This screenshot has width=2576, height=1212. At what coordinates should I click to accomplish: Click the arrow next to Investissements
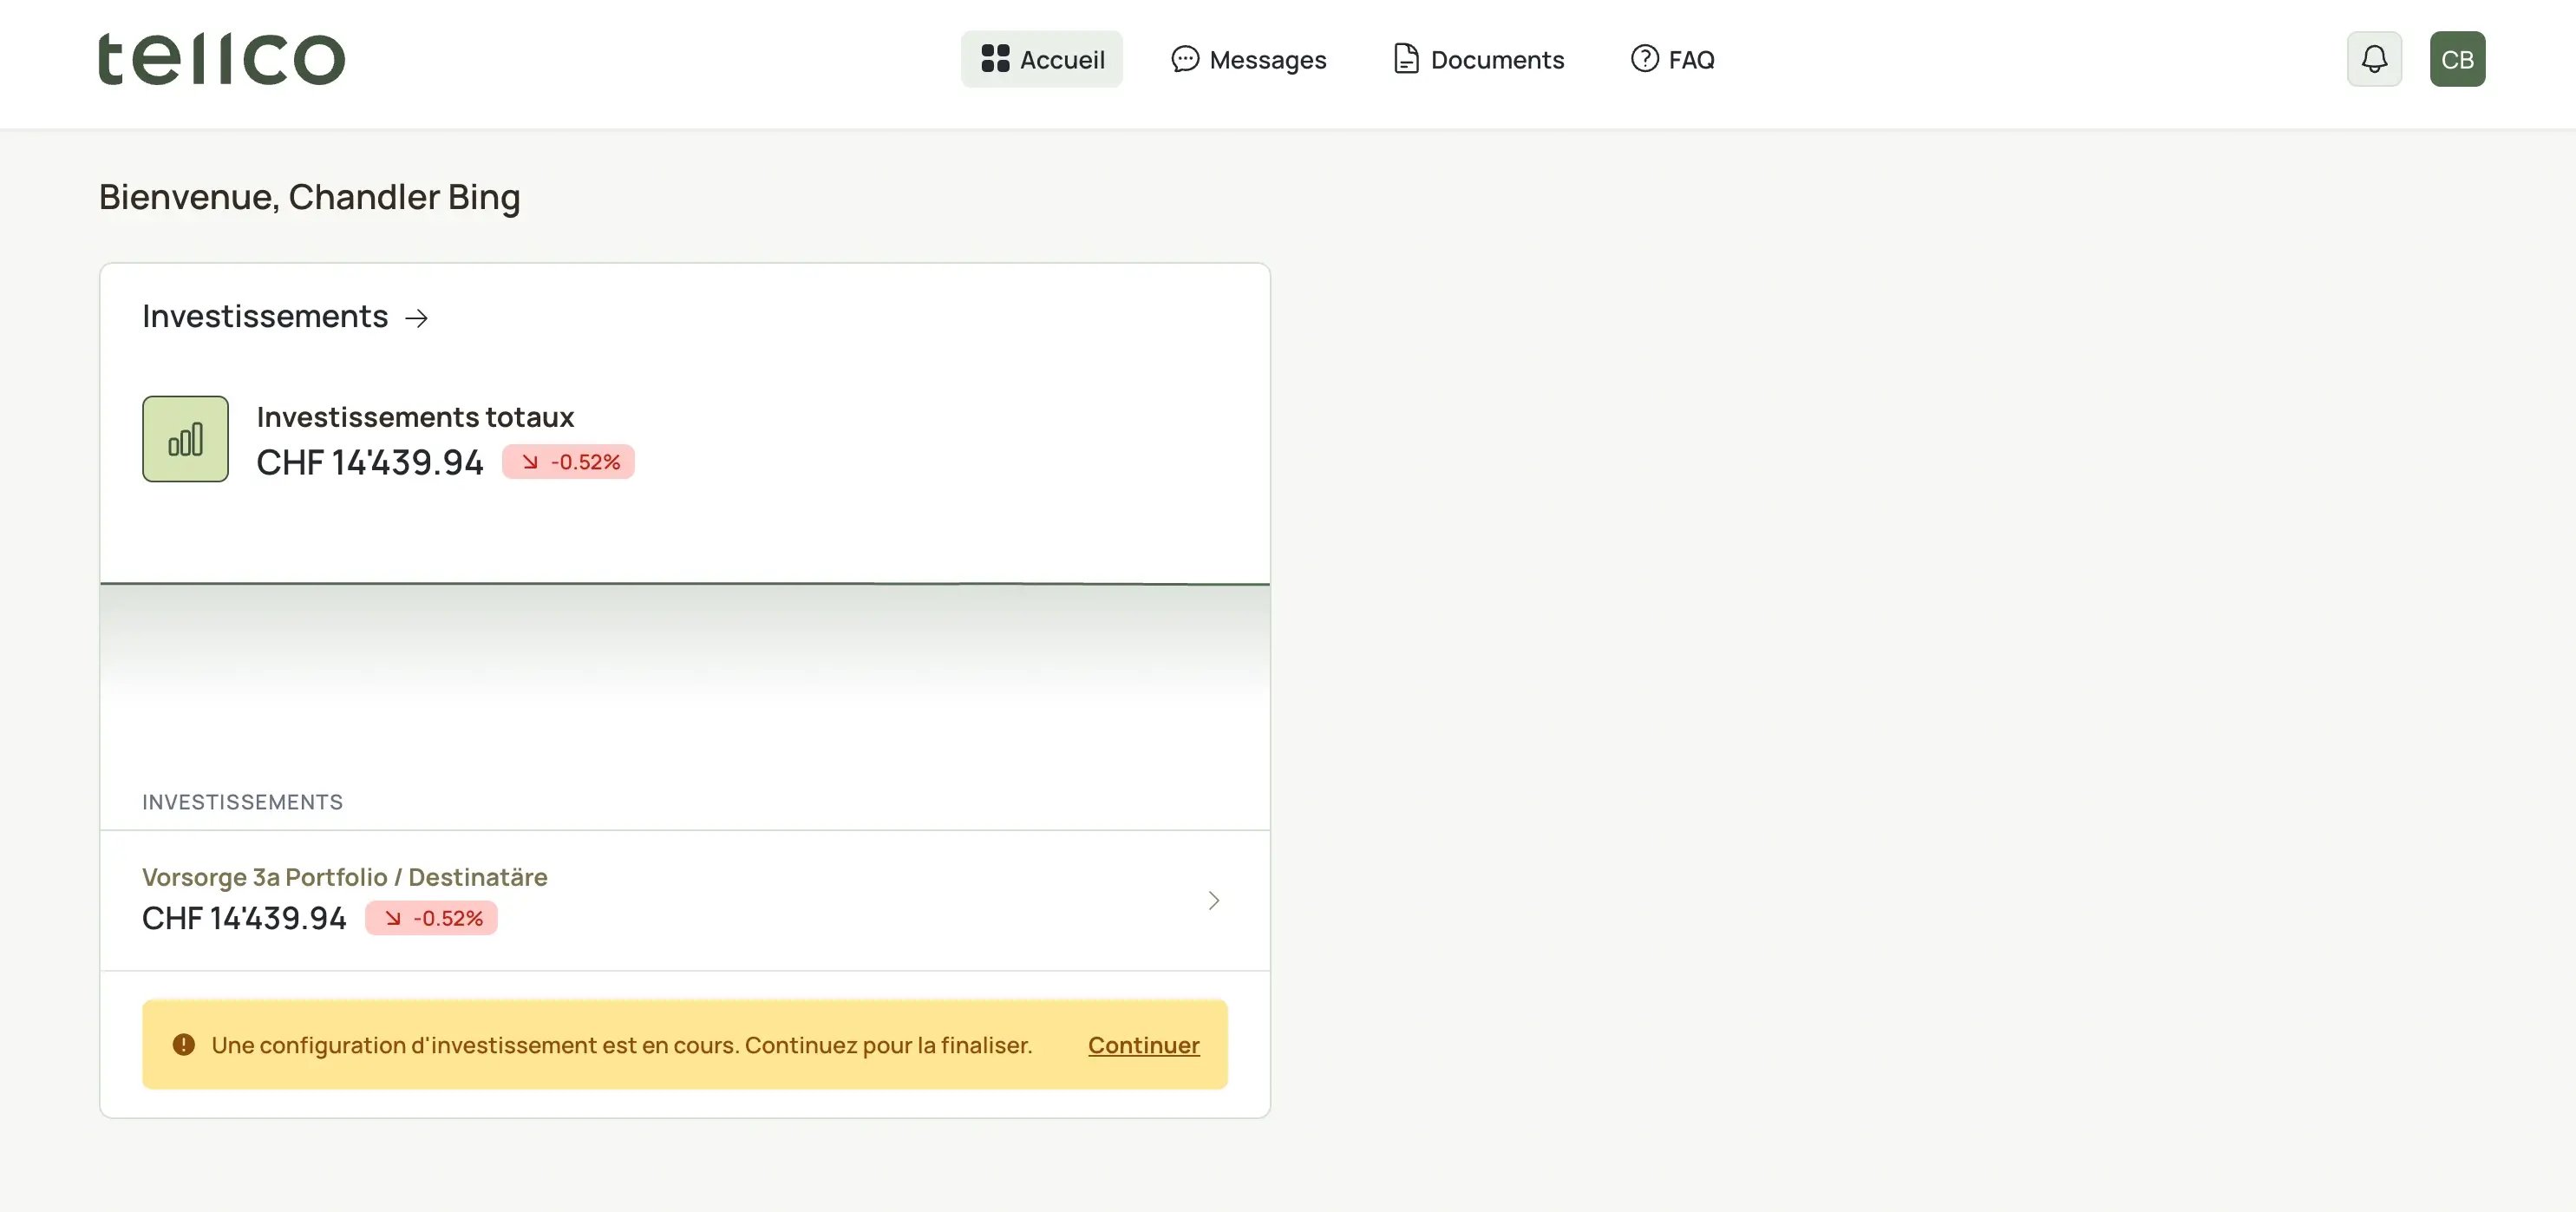click(416, 318)
